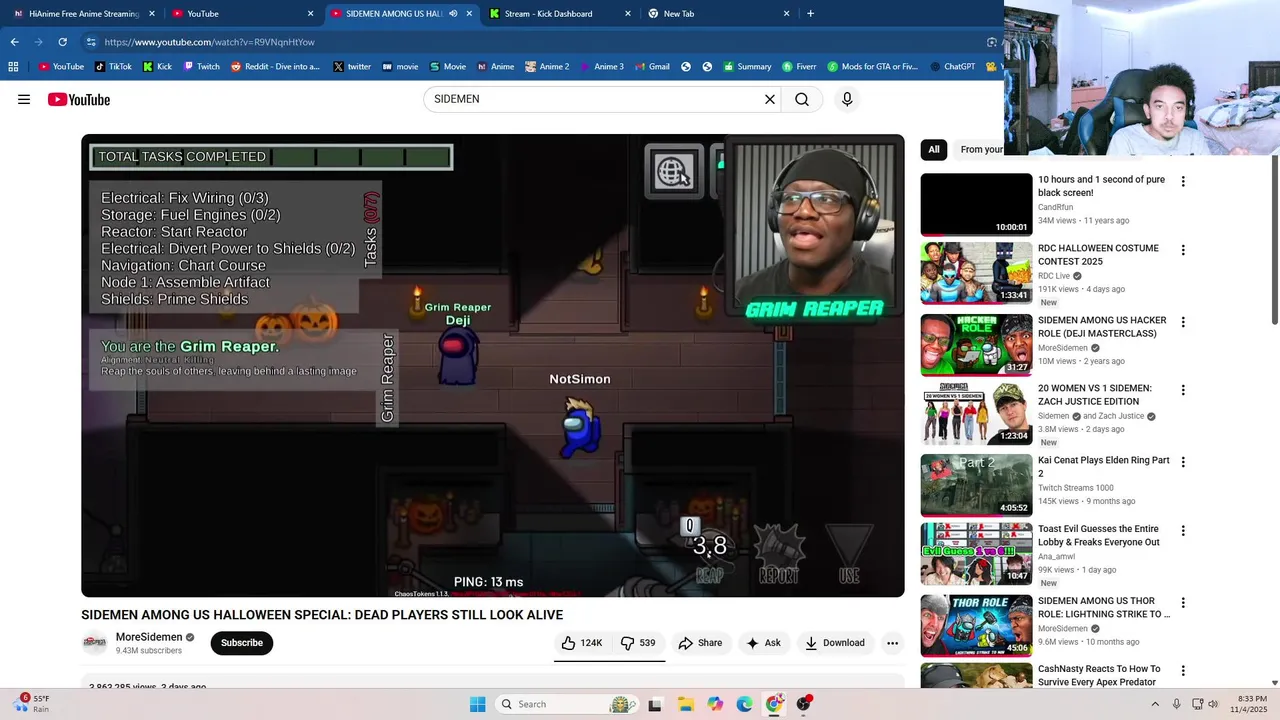Open MoreSidemen channel avatar

[95, 643]
